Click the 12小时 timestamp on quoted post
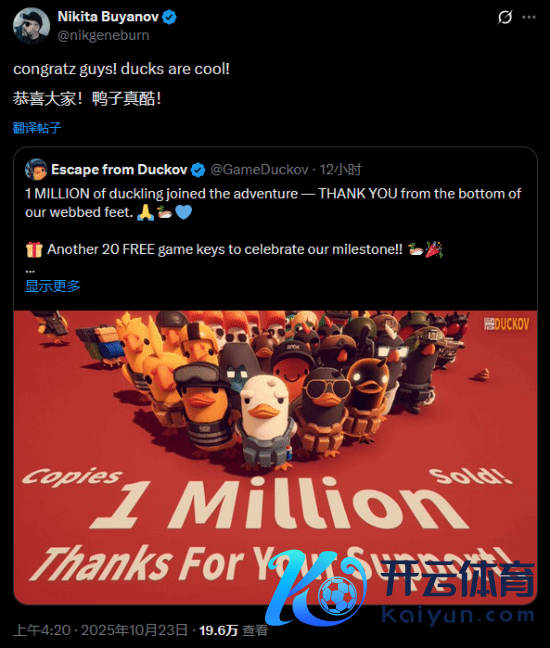The height and width of the screenshot is (648, 550). coord(340,169)
